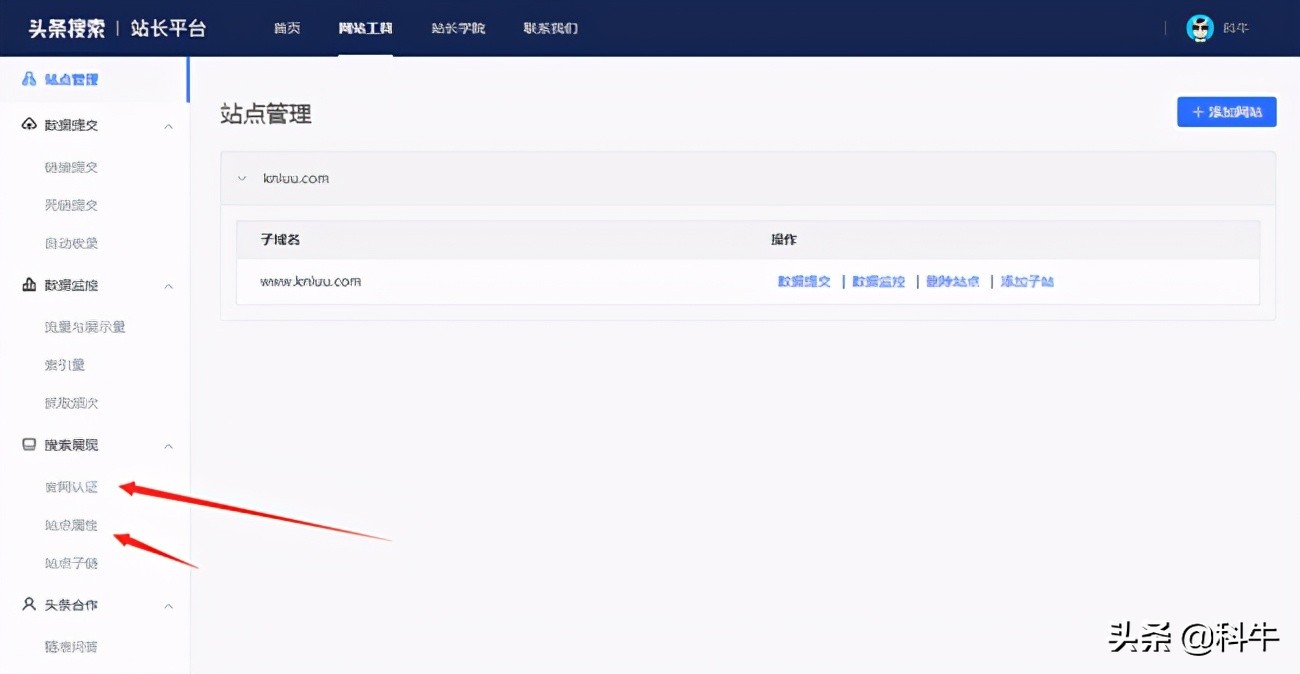
Task: Click the 头条搜索 站长平台 logo
Action: pos(117,28)
